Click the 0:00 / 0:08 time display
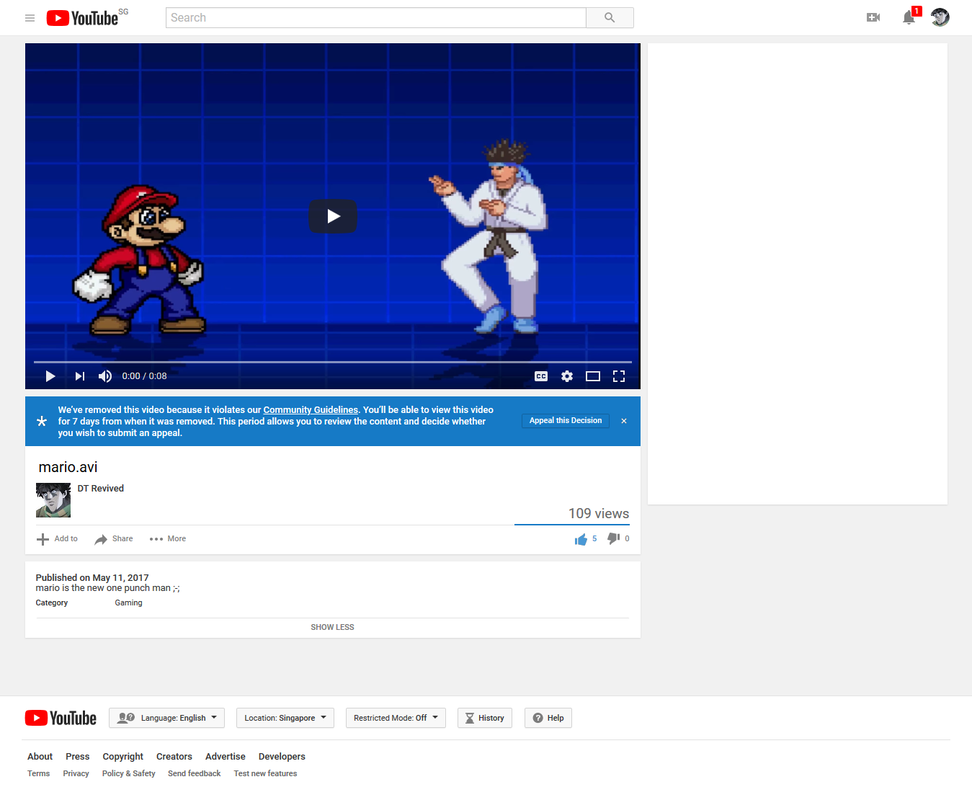Screen dimensions: 972x800 [x=144, y=376]
